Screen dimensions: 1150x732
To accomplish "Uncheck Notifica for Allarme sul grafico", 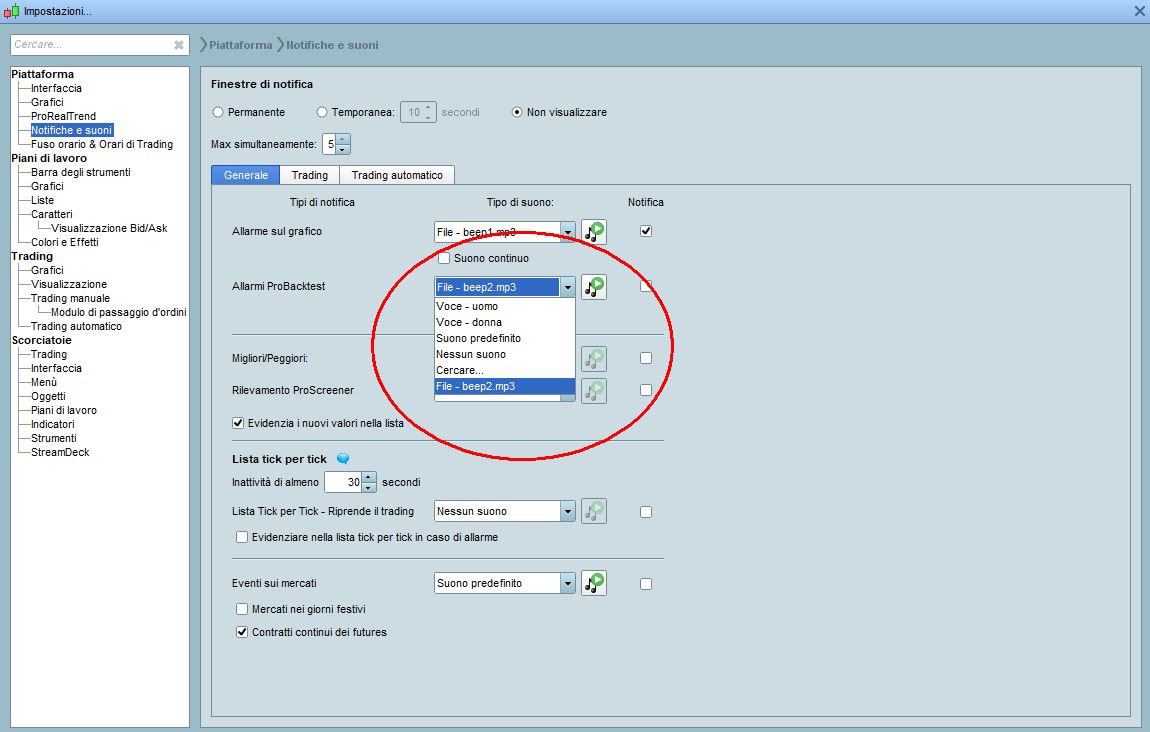I will (645, 231).
